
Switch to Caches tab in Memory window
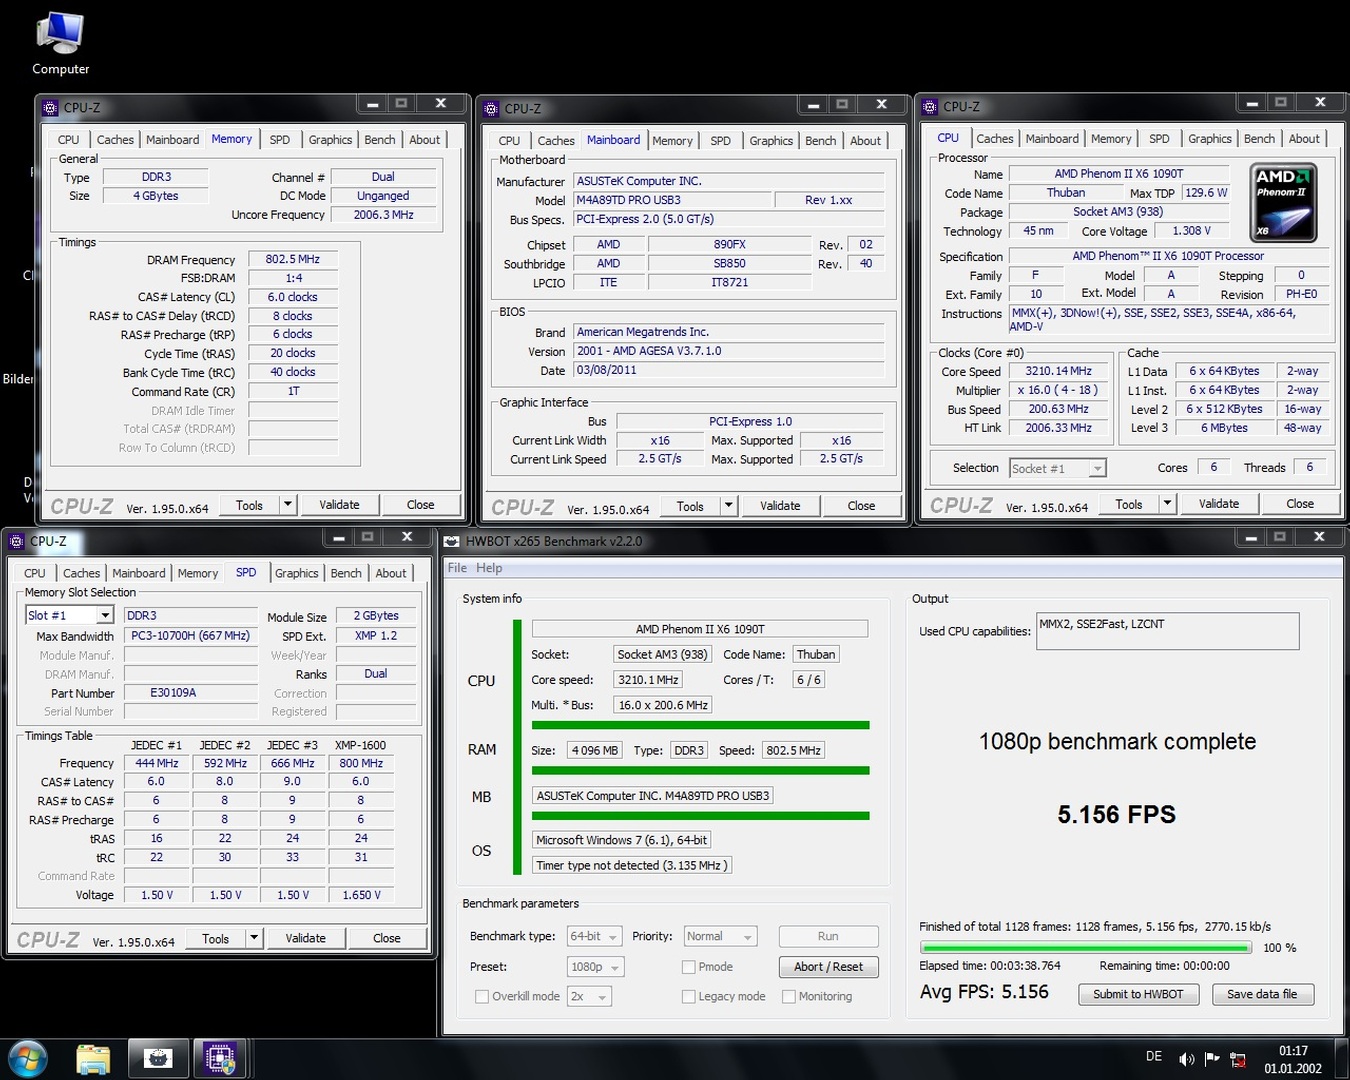(x=115, y=140)
